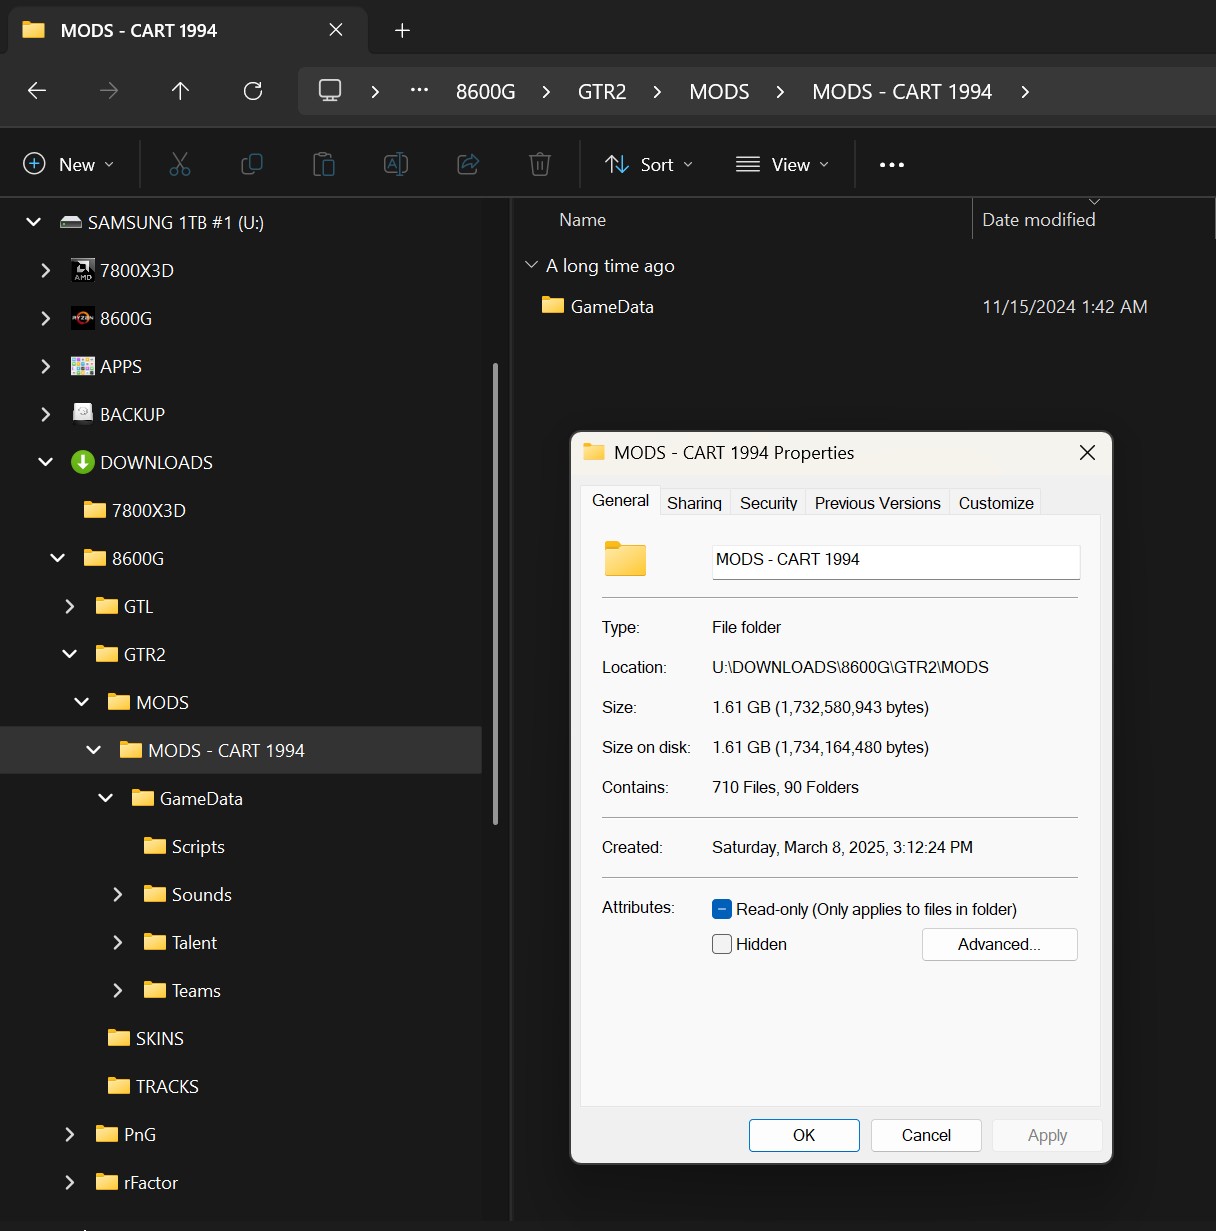
Task: Click the Rename icon in toolbar
Action: point(396,164)
